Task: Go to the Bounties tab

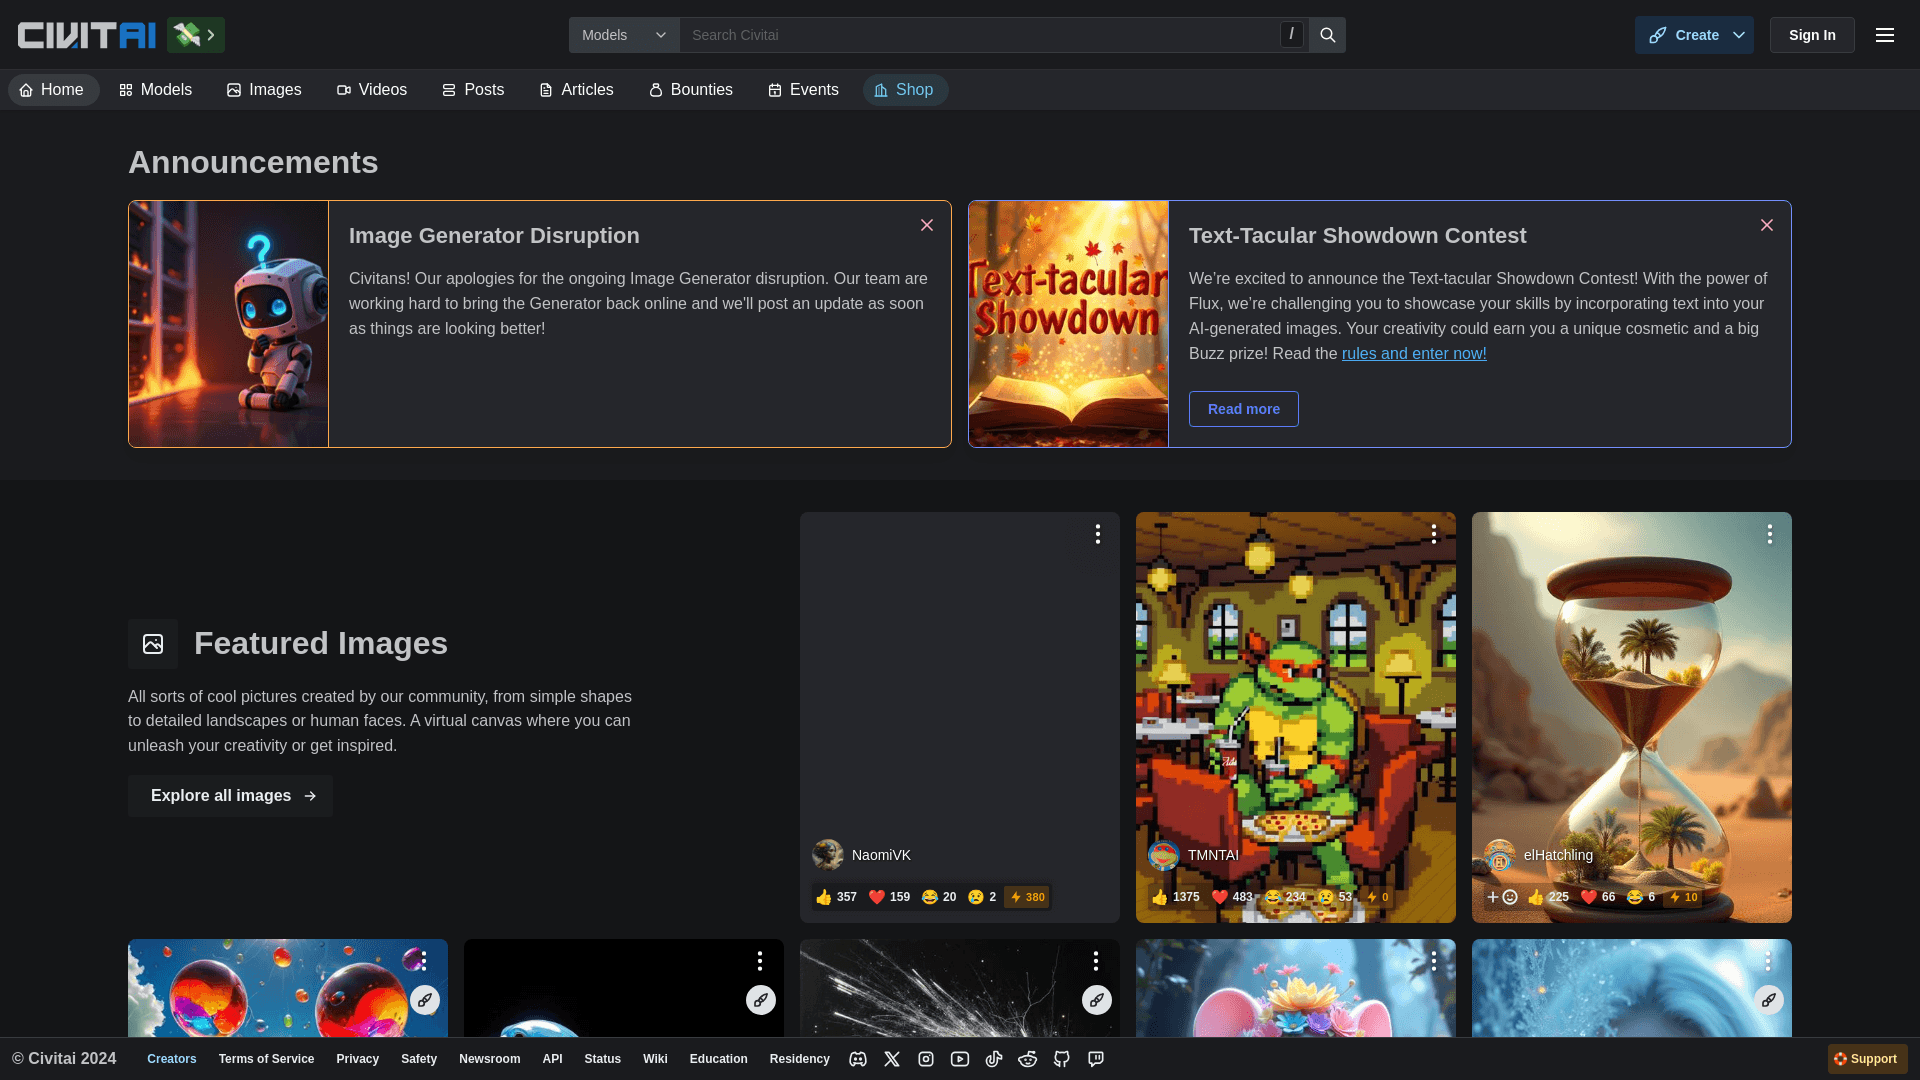Action: coord(691,90)
